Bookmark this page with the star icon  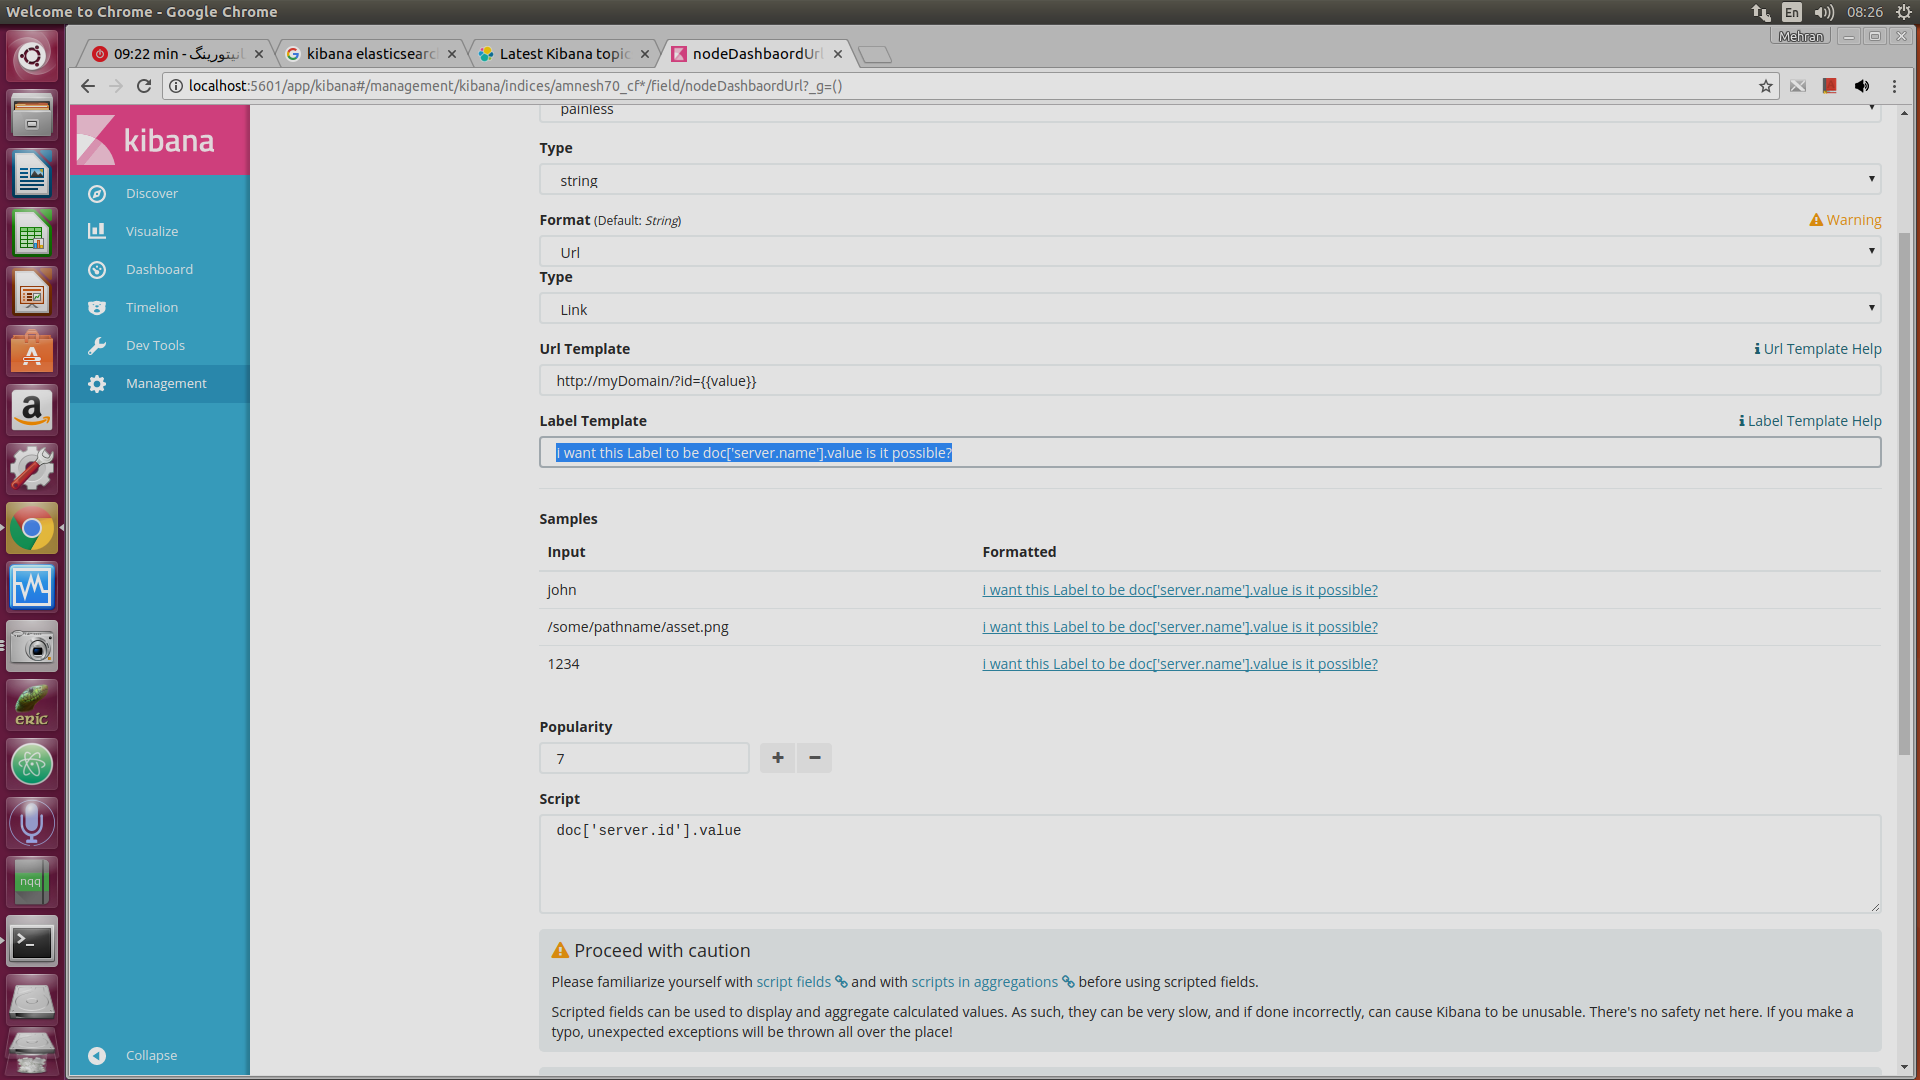click(1766, 86)
